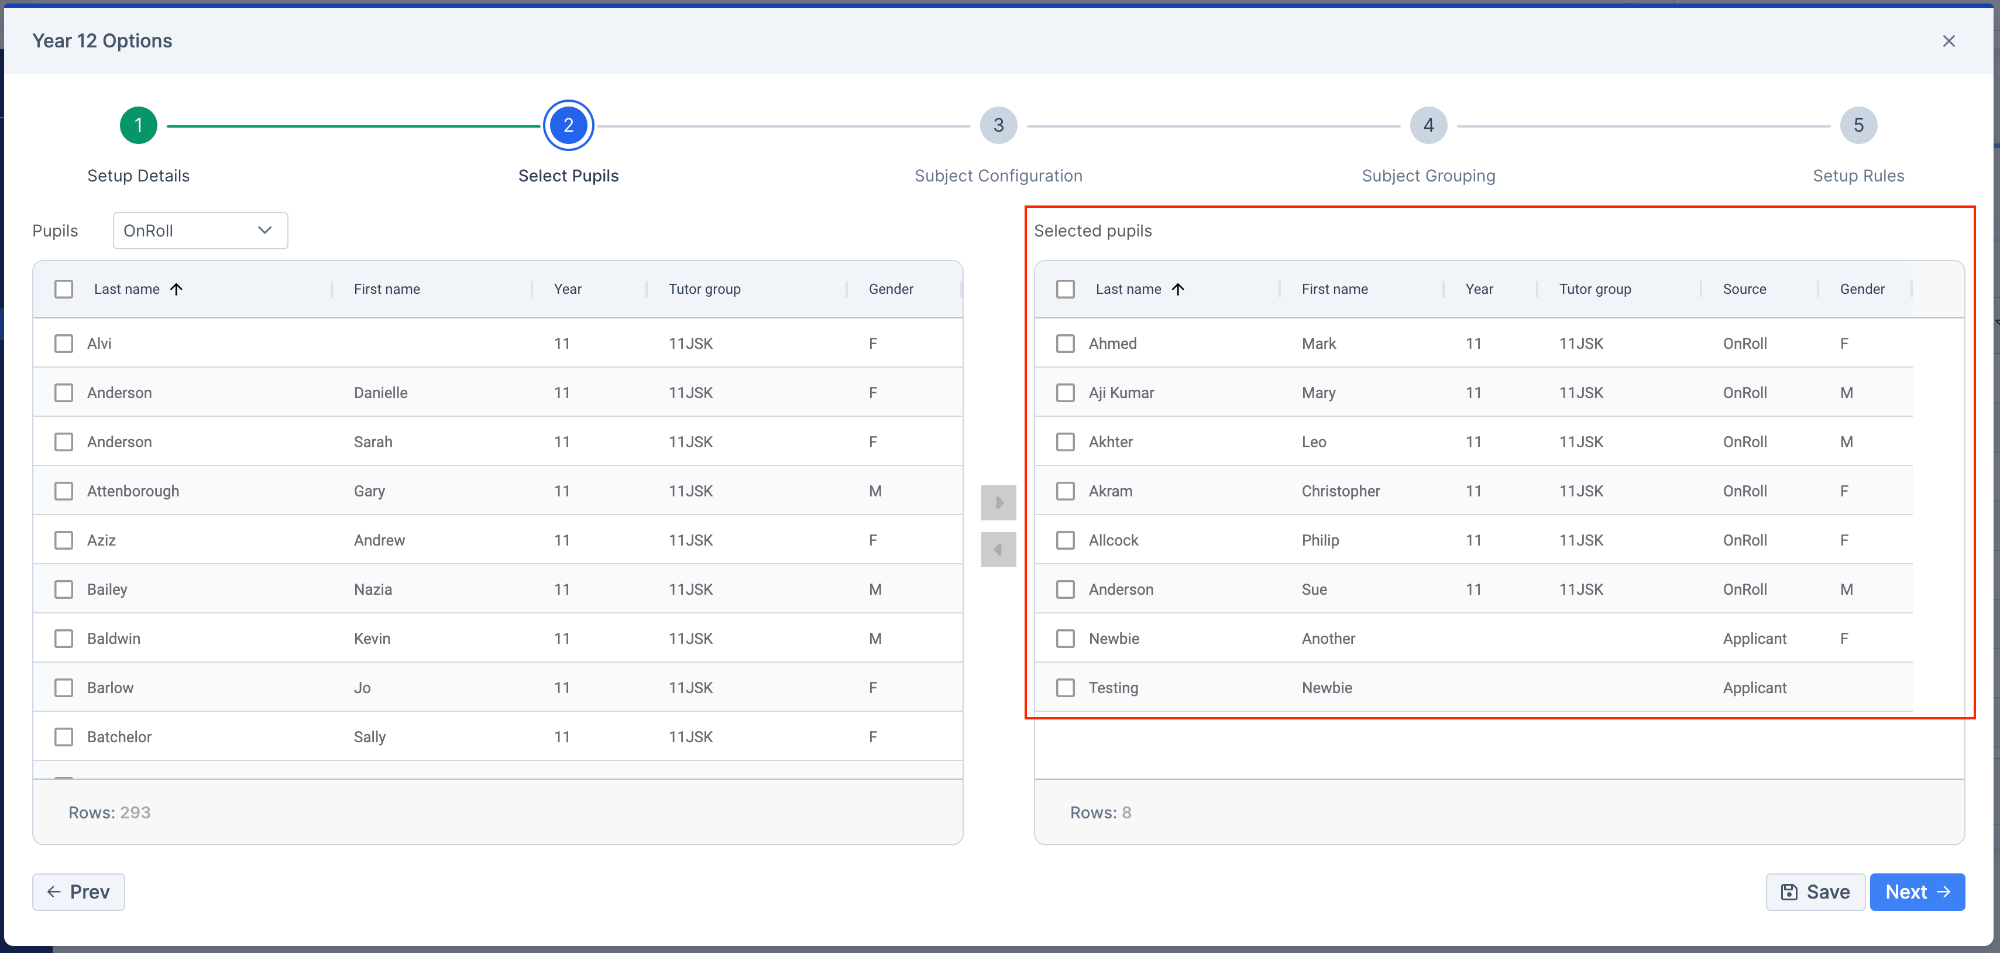This screenshot has width=2000, height=953.
Task: Click sort arrow beside Last name in the left table
Action: pos(177,289)
